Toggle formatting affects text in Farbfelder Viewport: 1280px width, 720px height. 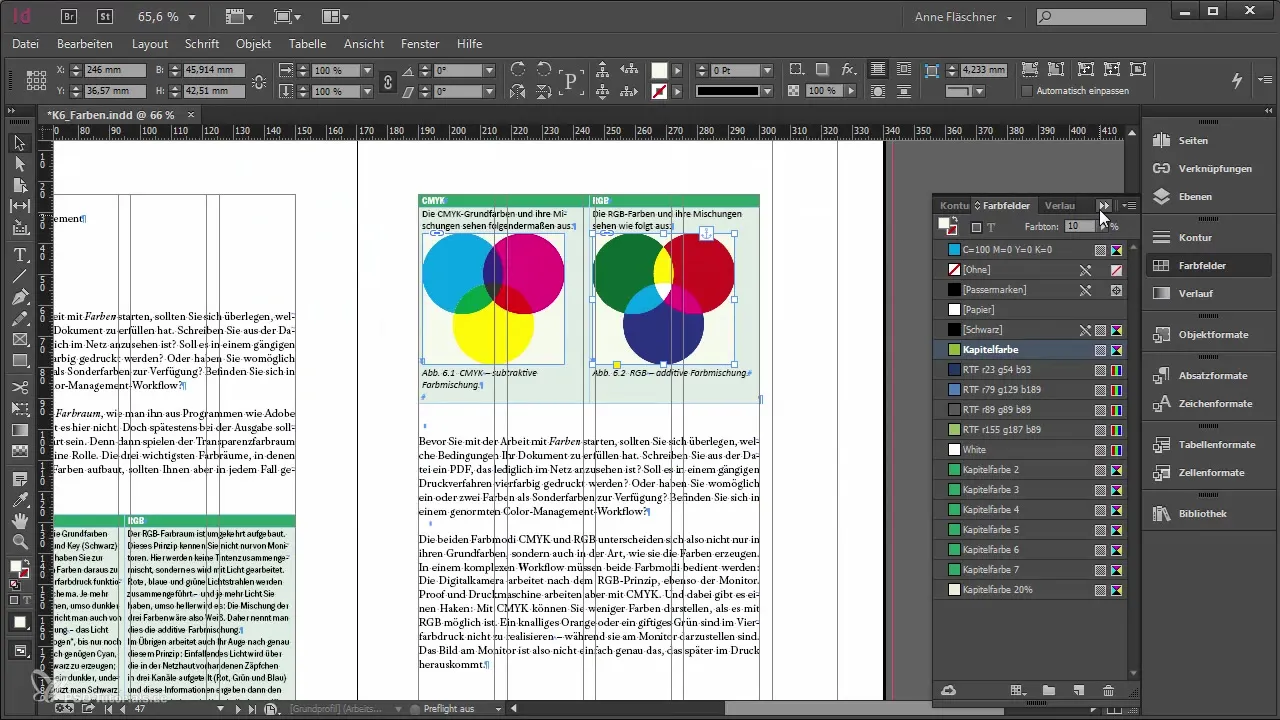pyautogui.click(x=991, y=227)
